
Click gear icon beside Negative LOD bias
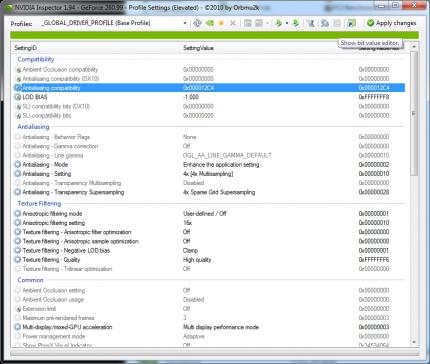(x=18, y=250)
